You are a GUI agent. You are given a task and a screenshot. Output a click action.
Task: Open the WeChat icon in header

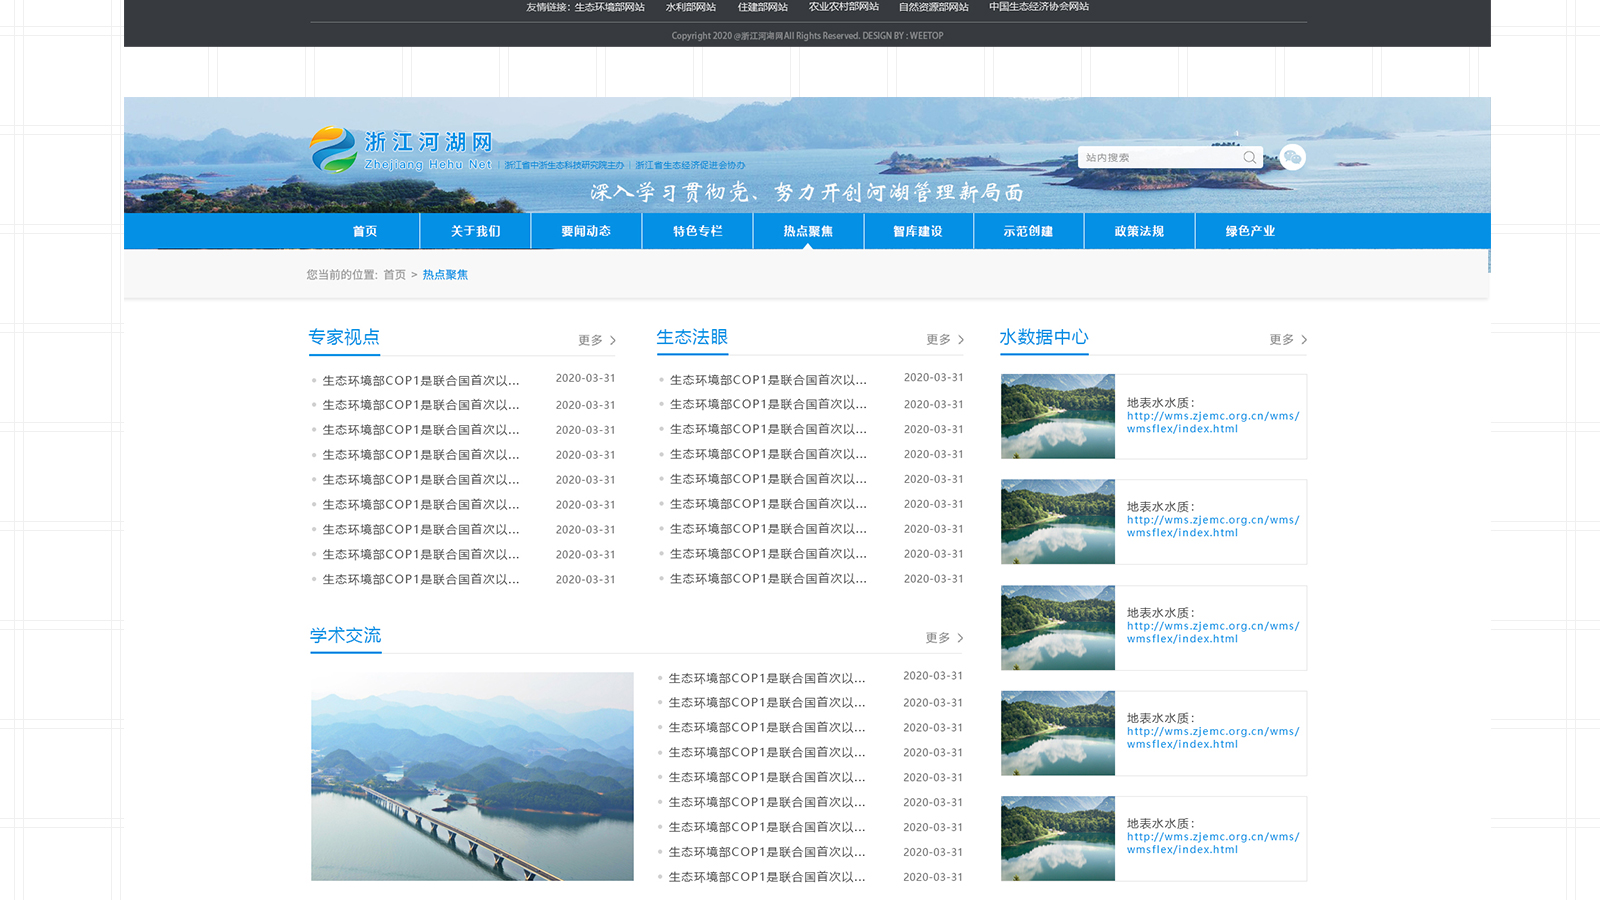1292,157
